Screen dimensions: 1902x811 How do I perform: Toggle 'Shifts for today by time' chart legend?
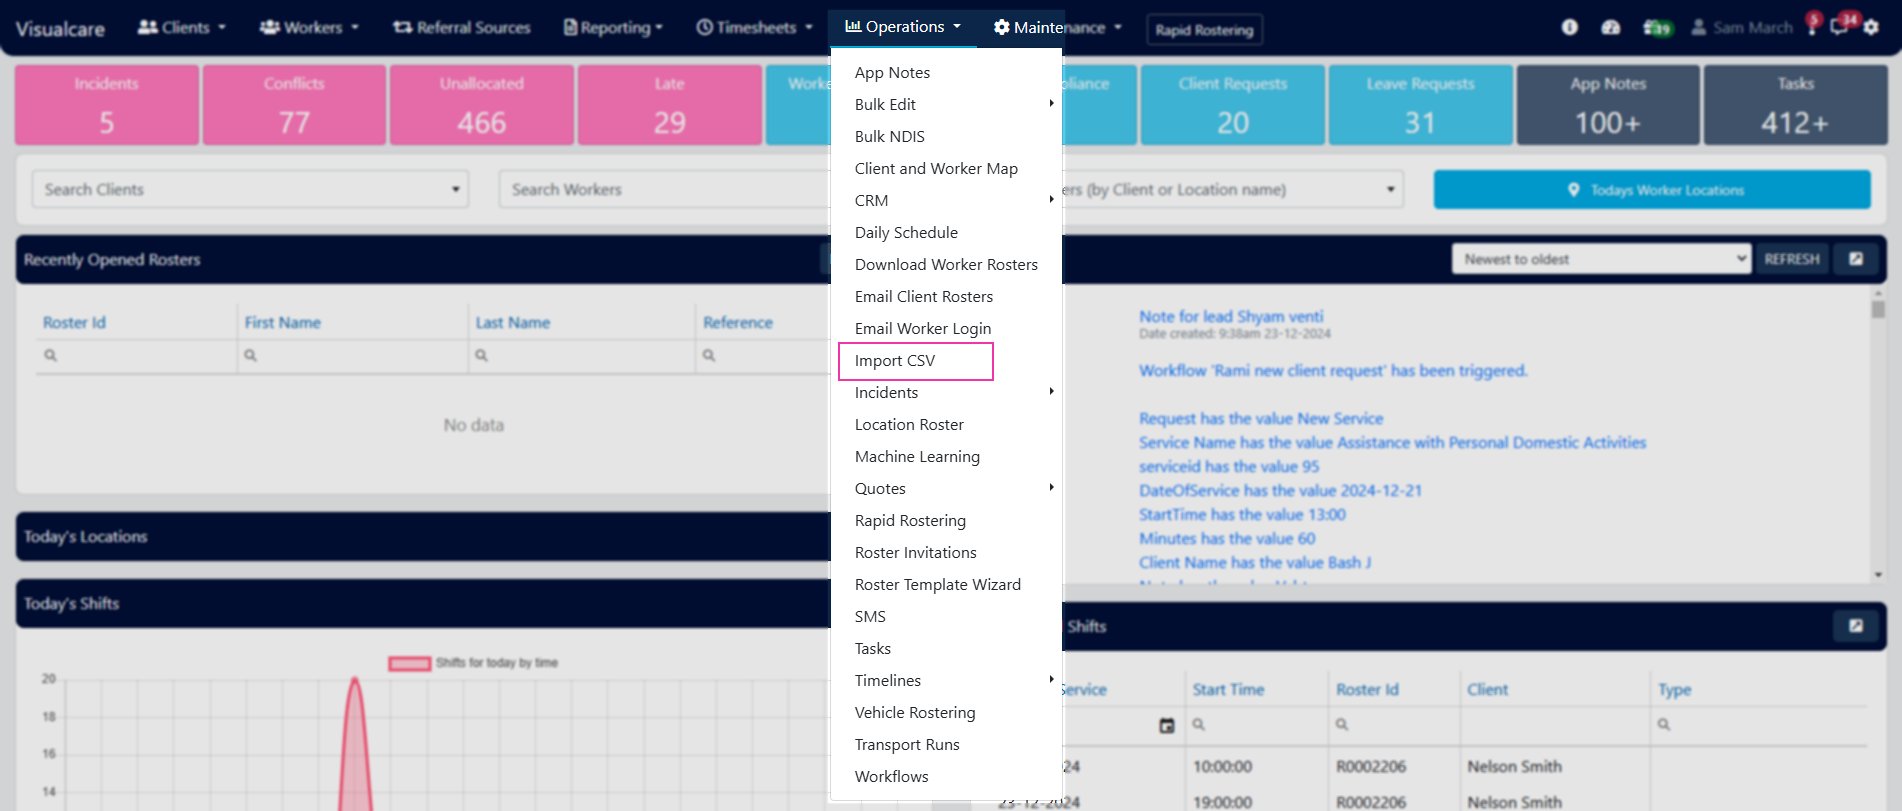click(x=473, y=663)
